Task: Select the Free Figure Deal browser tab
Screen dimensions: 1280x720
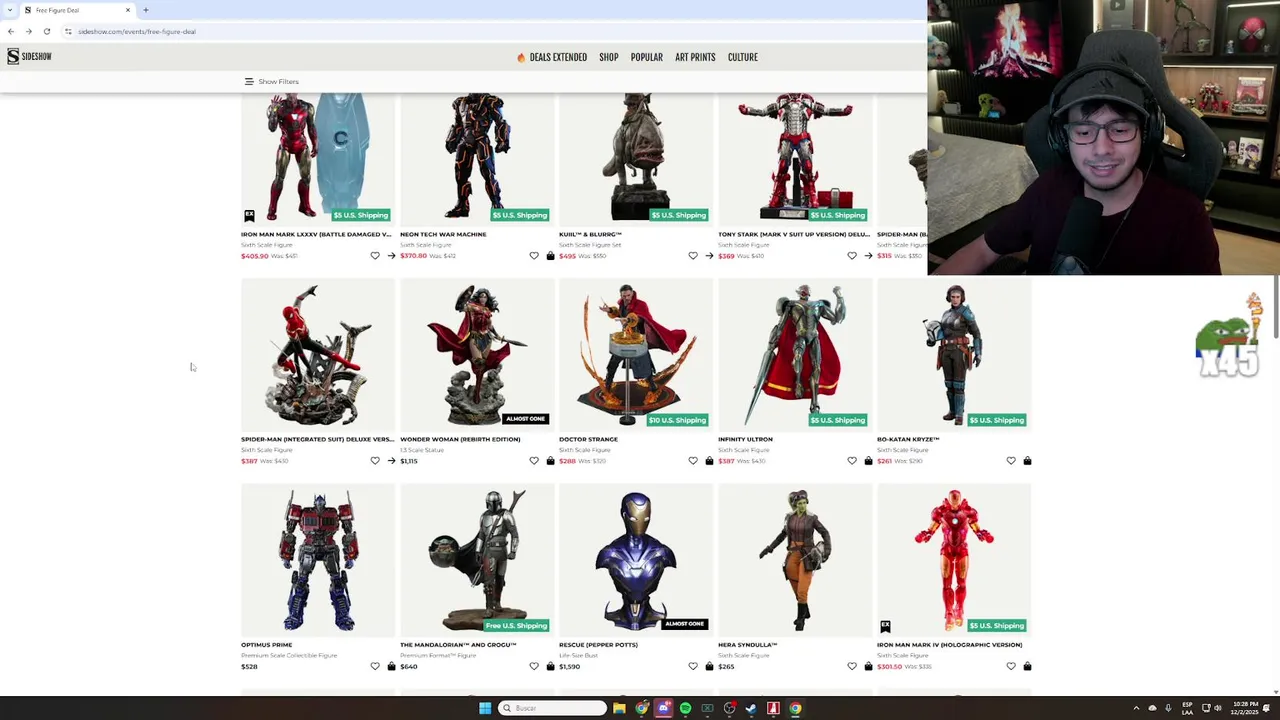Action: point(78,10)
